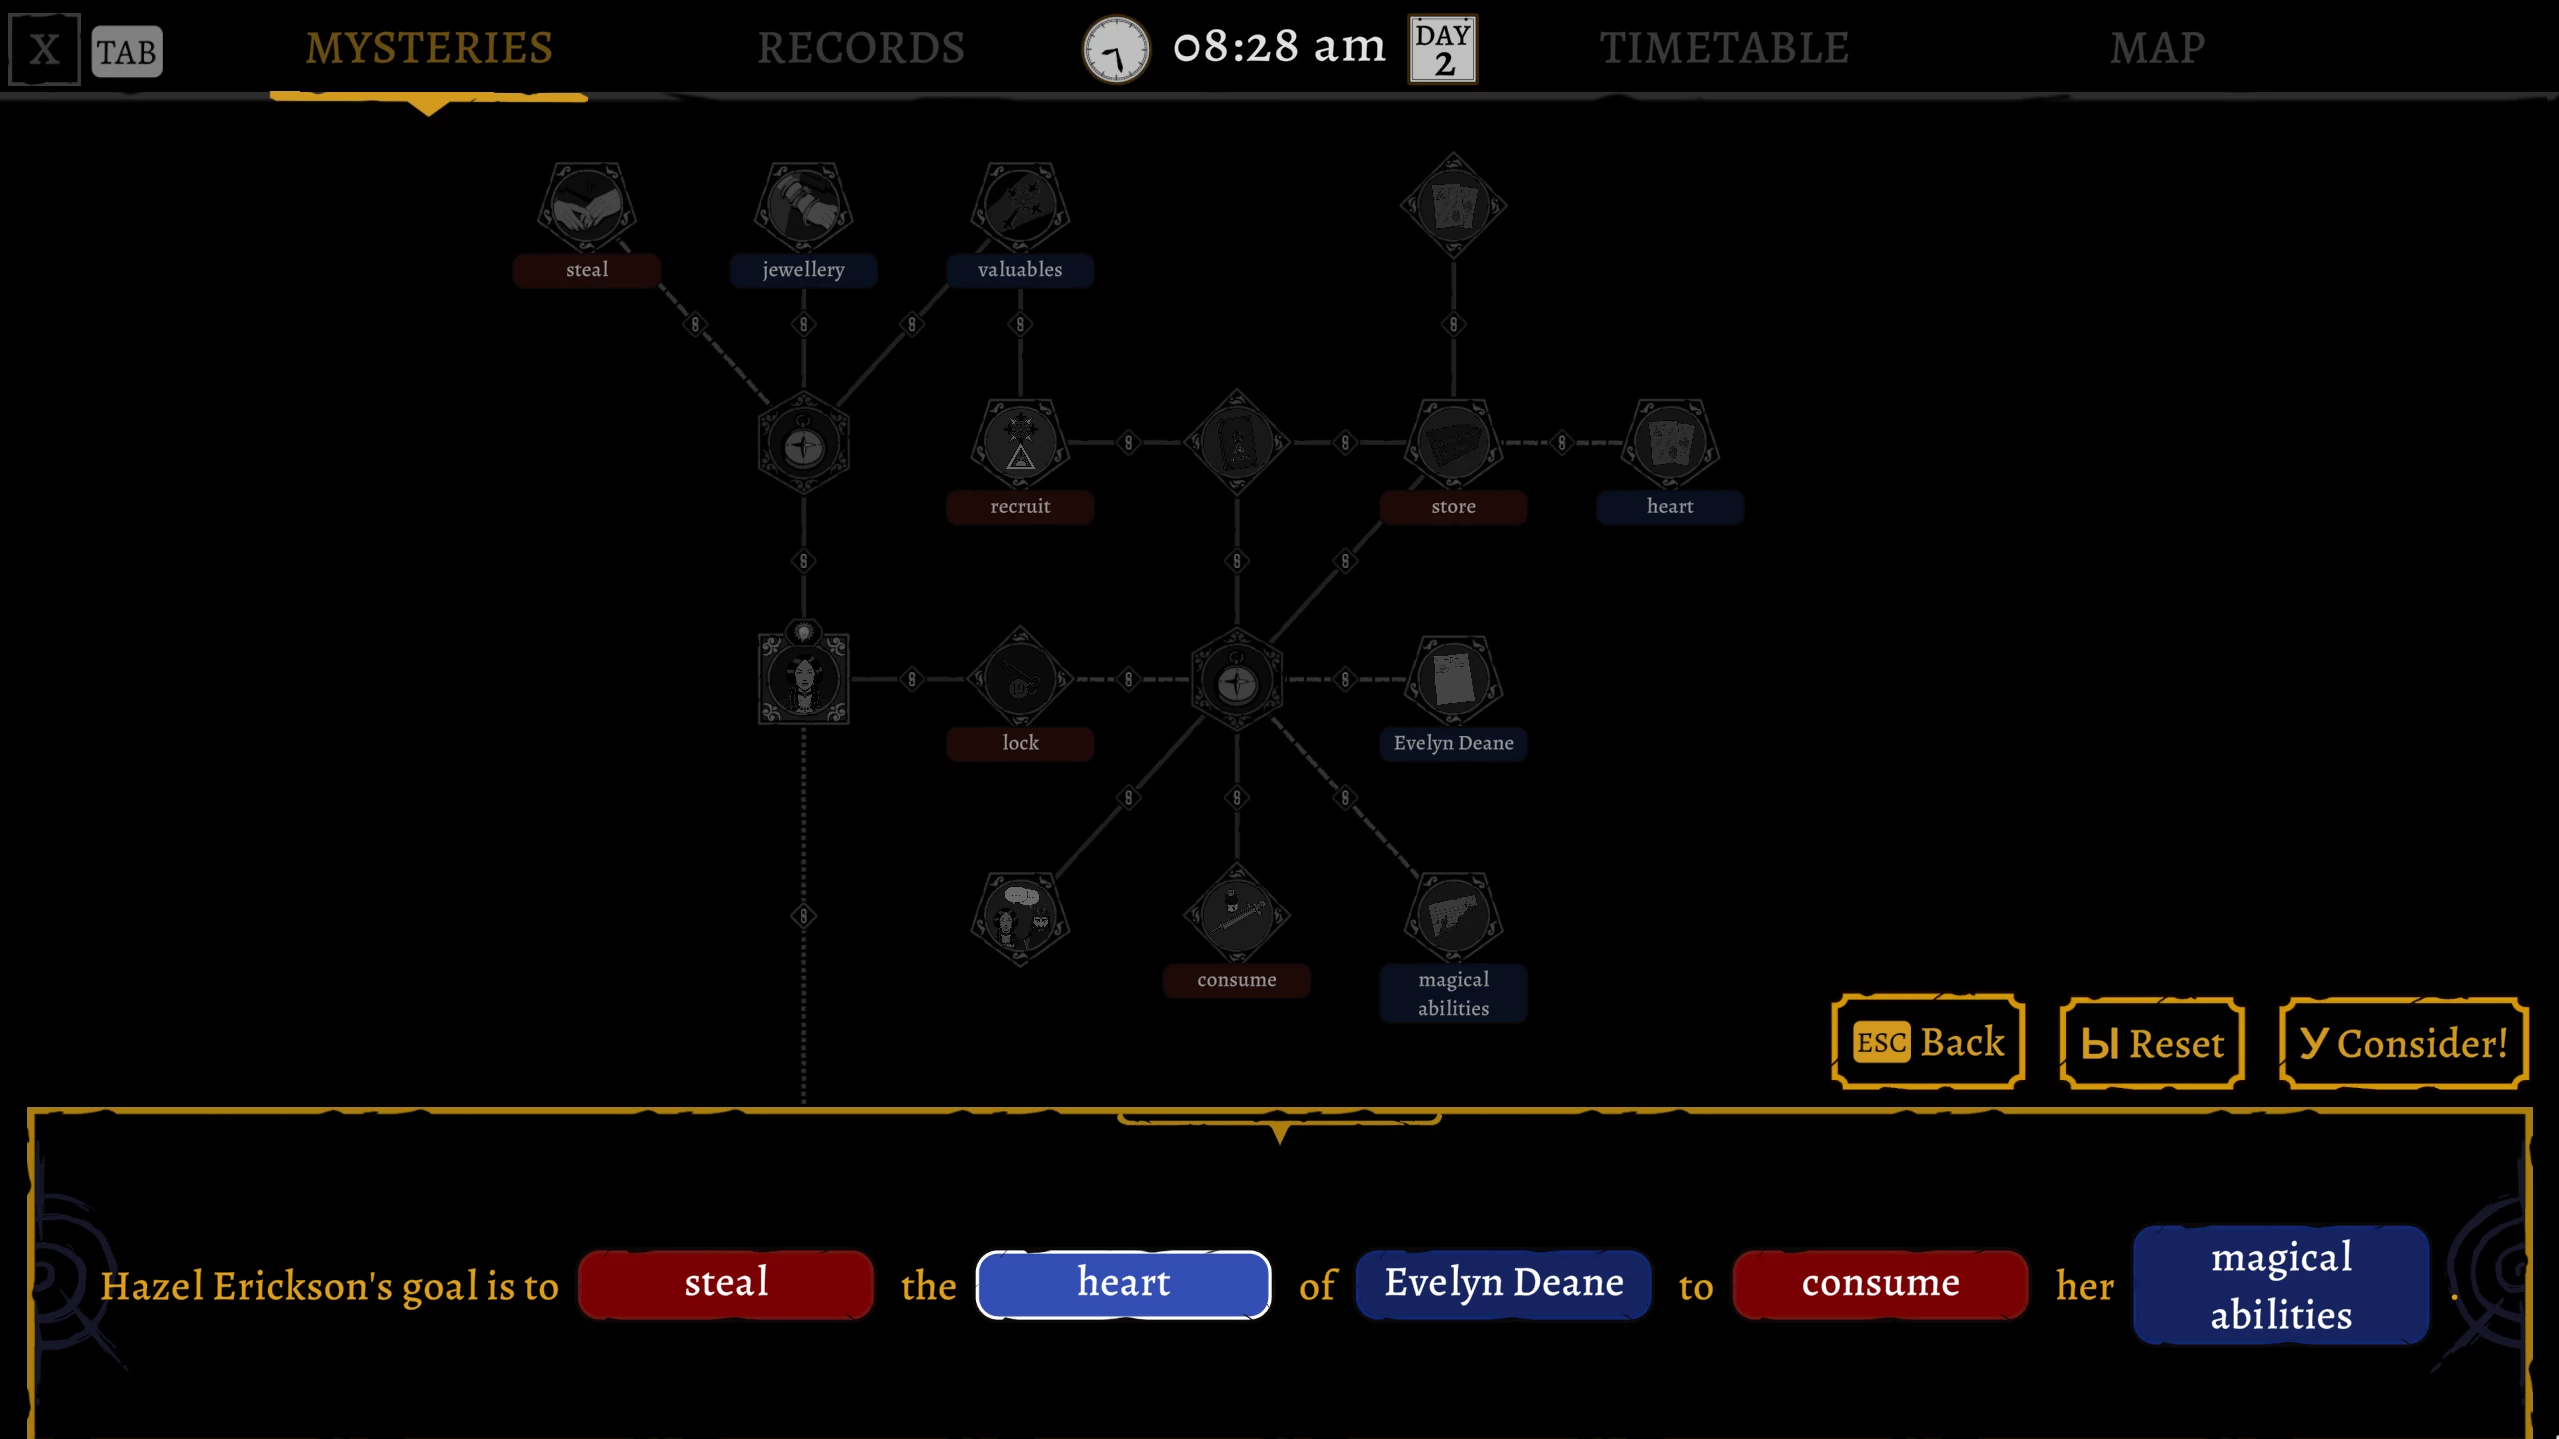Image resolution: width=2559 pixels, height=1439 pixels.
Task: Click Hazel Erickson's portrait node
Action: pyautogui.click(x=803, y=680)
